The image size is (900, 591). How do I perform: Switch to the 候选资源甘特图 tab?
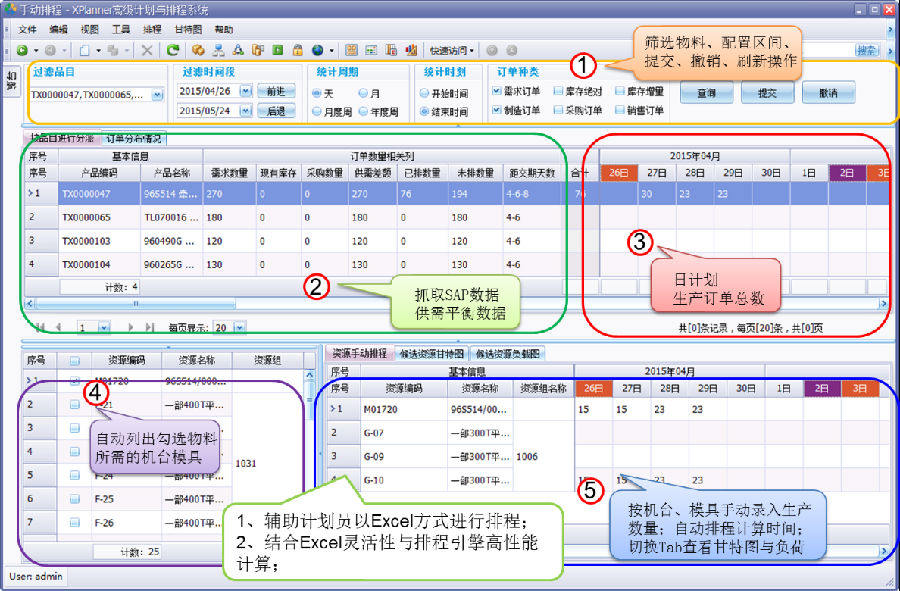(430, 354)
